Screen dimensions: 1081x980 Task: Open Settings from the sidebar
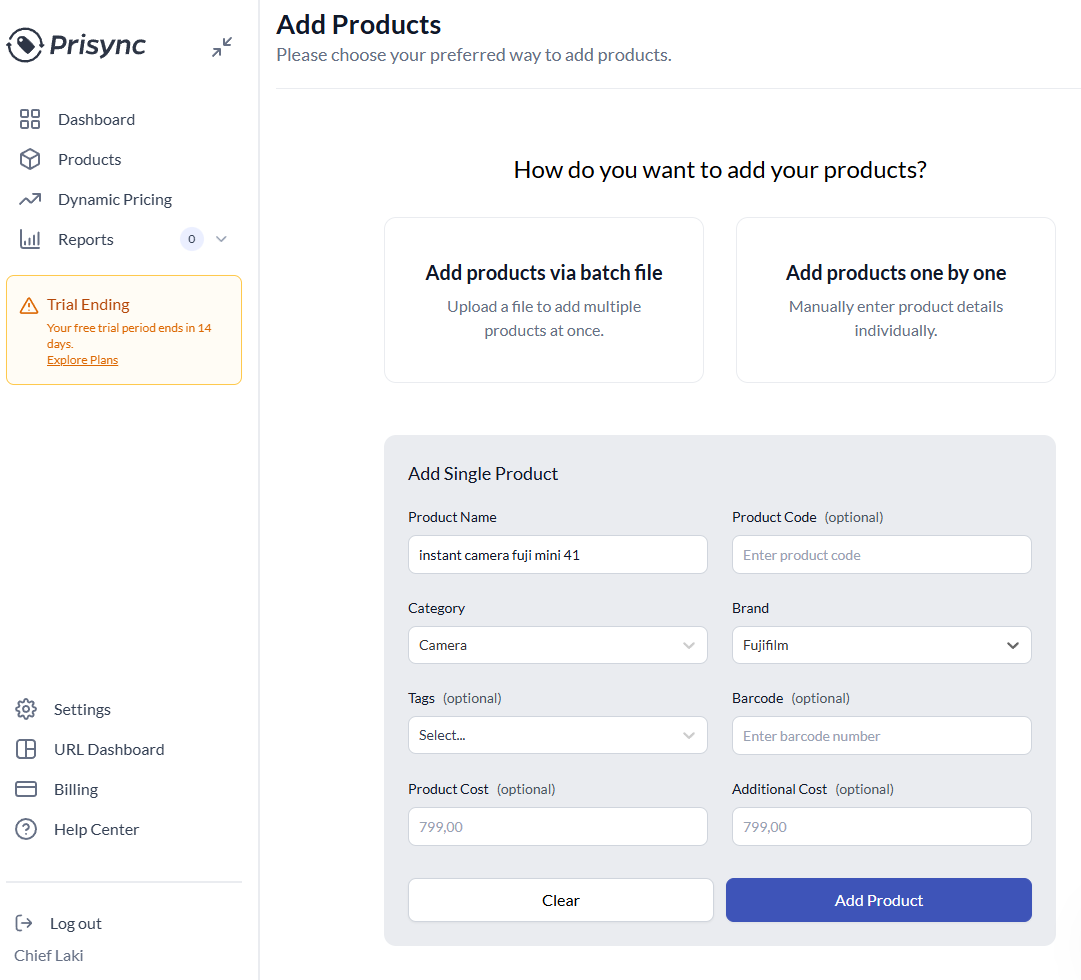(x=82, y=709)
